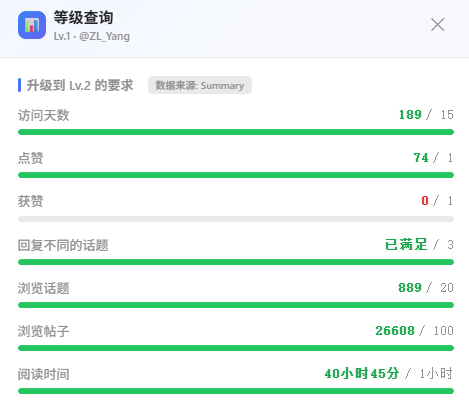
Task: Click the 40小时45分 reading time value
Action: (x=362, y=373)
